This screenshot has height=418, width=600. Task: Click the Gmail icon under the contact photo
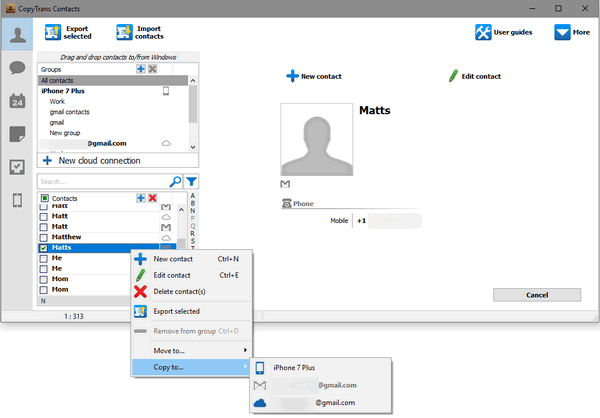pos(285,184)
